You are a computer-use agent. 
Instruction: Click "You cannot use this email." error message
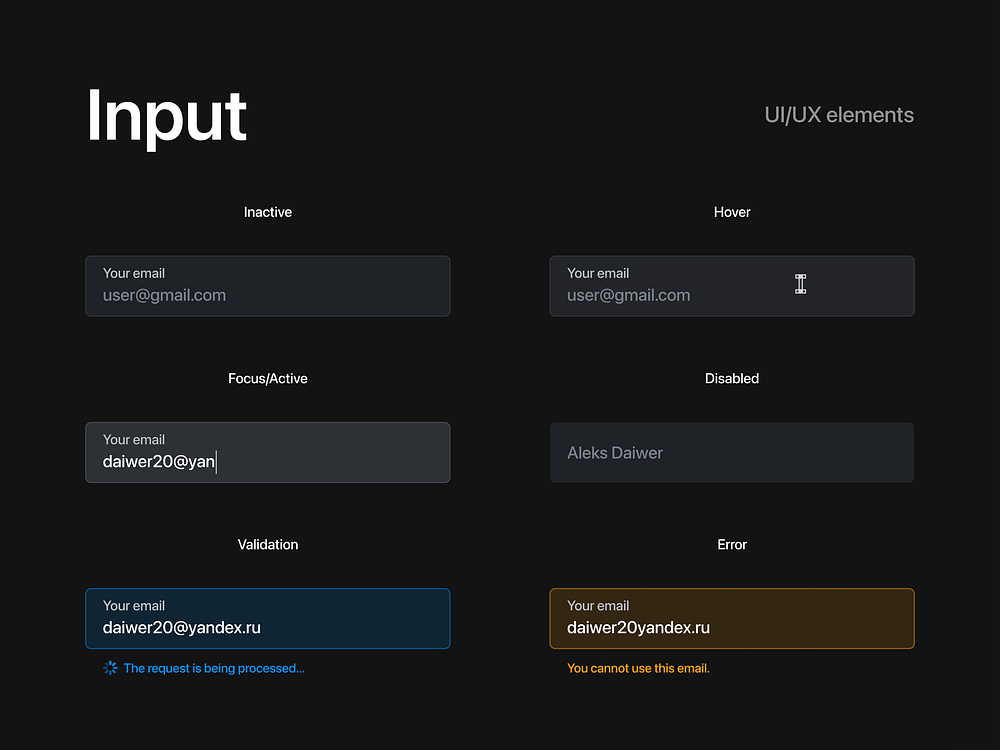pyautogui.click(x=638, y=668)
